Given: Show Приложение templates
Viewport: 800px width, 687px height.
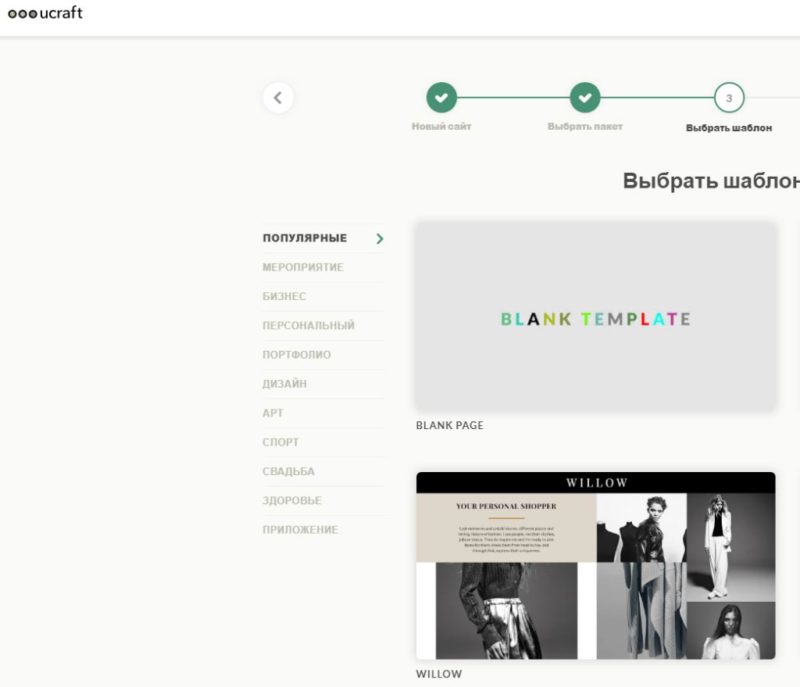Looking at the screenshot, I should (x=300, y=529).
